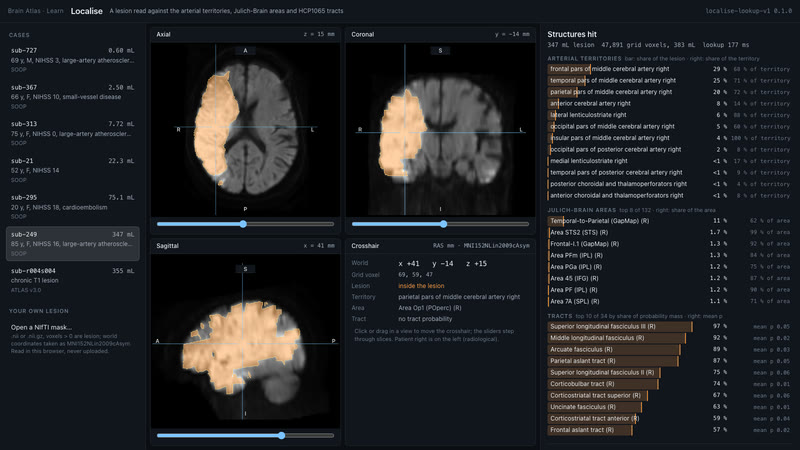Select case sub-367

point(72,96)
